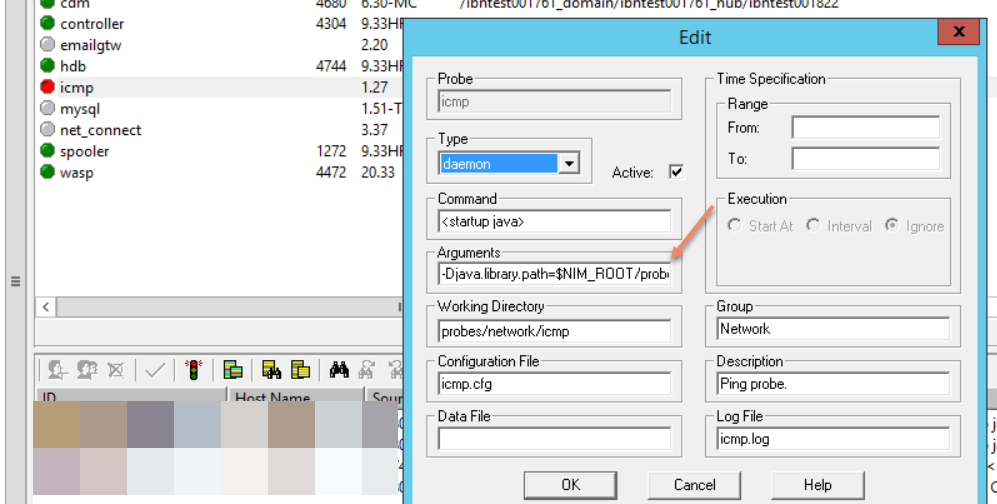Click the Range From input field
Image resolution: width=997 pixels, height=504 pixels.
tap(865, 127)
